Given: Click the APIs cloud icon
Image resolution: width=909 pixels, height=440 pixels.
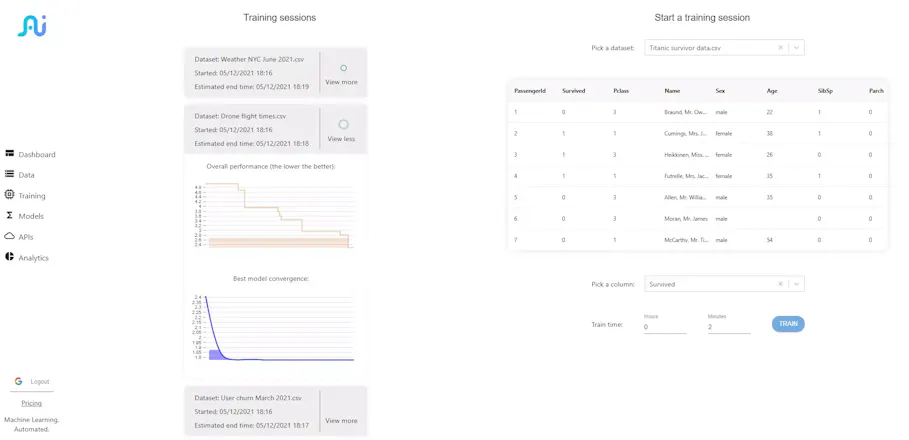Looking at the screenshot, I should pyautogui.click(x=9, y=236).
